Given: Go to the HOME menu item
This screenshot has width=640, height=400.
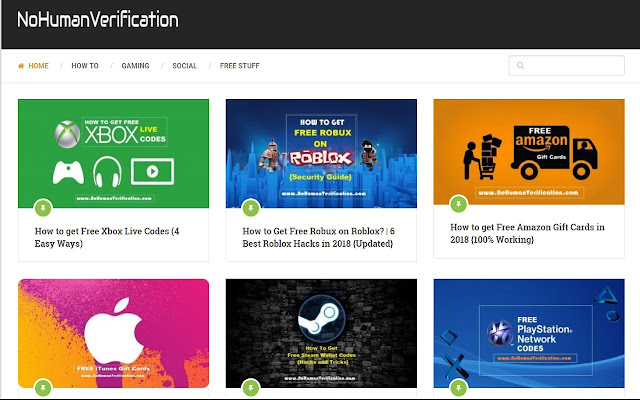Looking at the screenshot, I should coord(38,66).
